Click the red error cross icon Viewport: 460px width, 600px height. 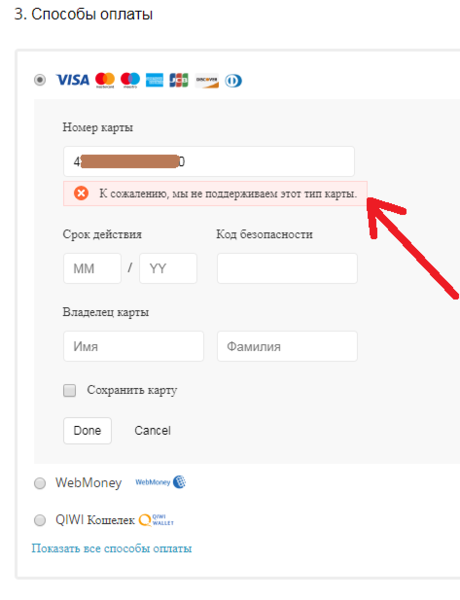tap(81, 193)
